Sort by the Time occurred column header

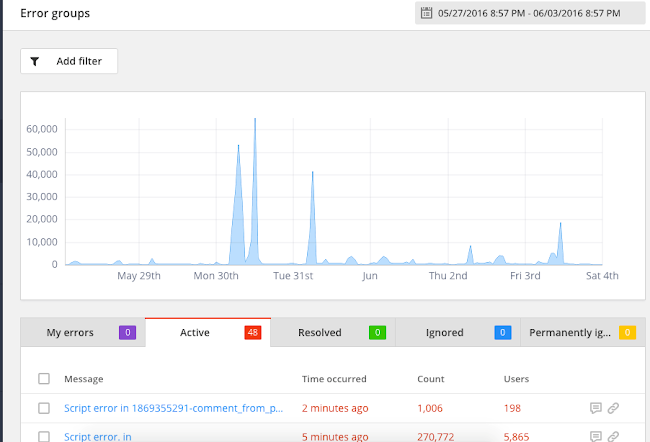click(334, 379)
